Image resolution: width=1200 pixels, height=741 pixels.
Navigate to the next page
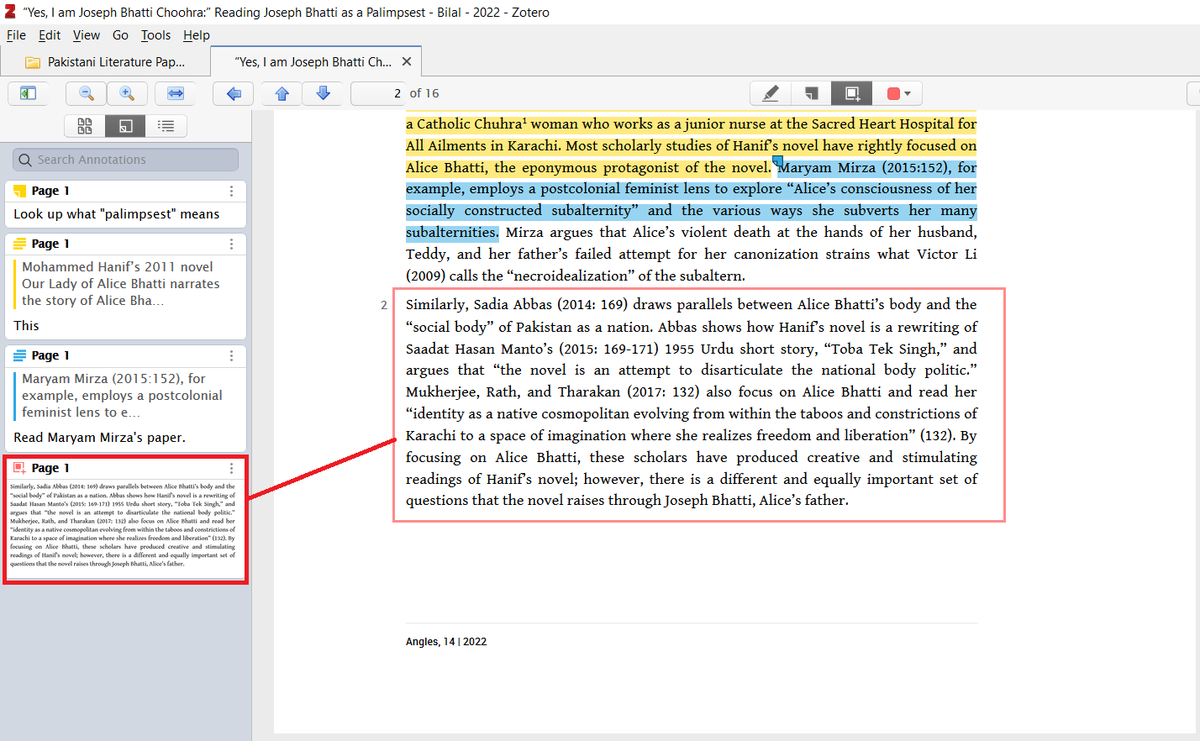[x=323, y=92]
